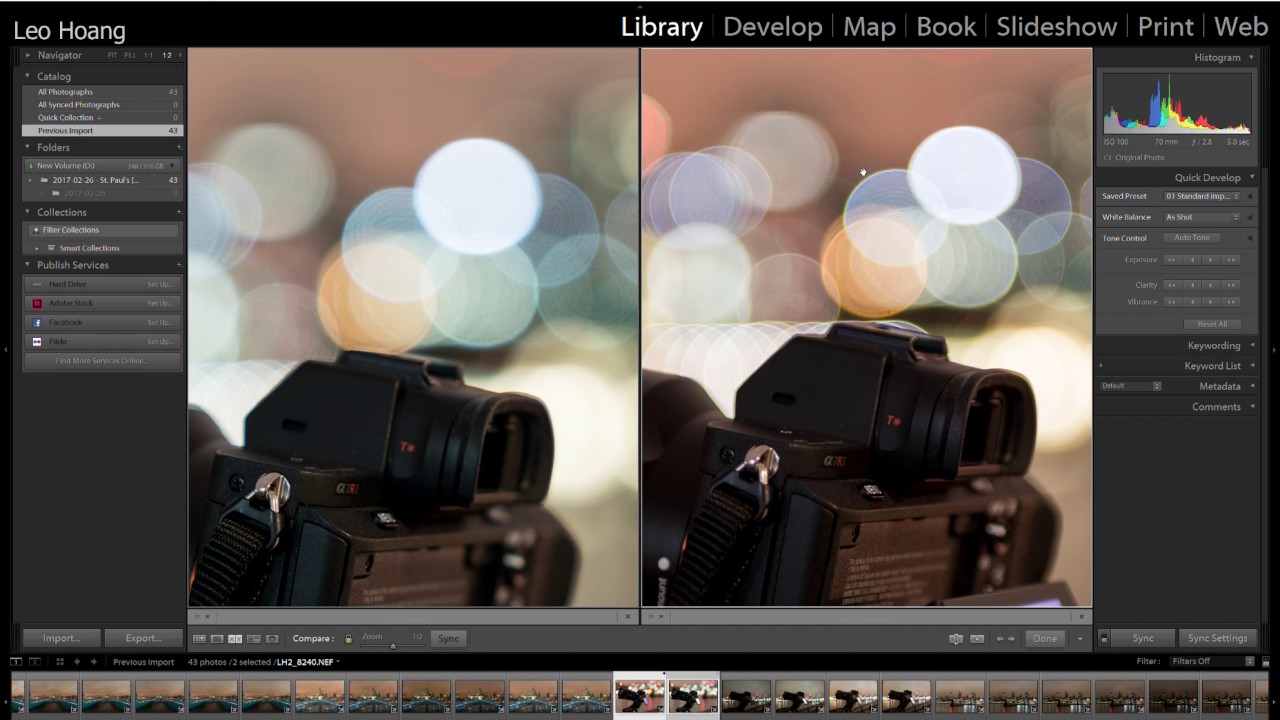1280x720 pixels.
Task: Open the Map module
Action: [x=869, y=27]
